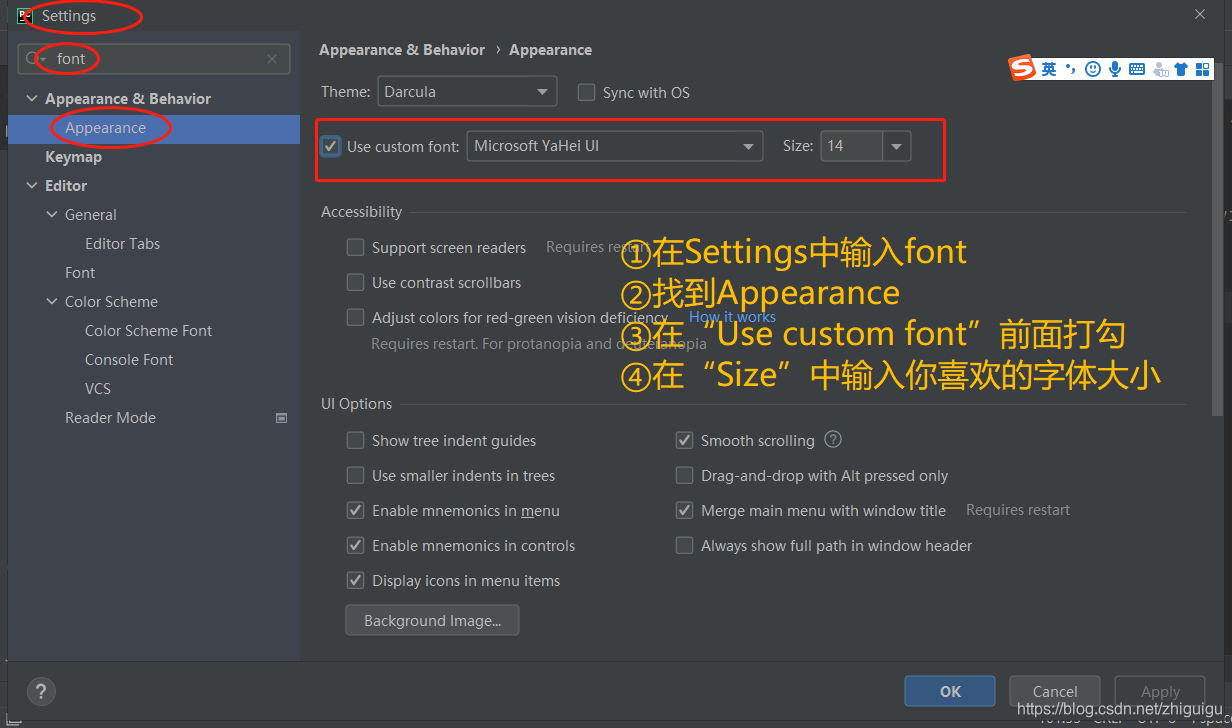Uncheck the Use custom font checkbox
Viewport: 1232px width, 728px height.
(x=331, y=146)
